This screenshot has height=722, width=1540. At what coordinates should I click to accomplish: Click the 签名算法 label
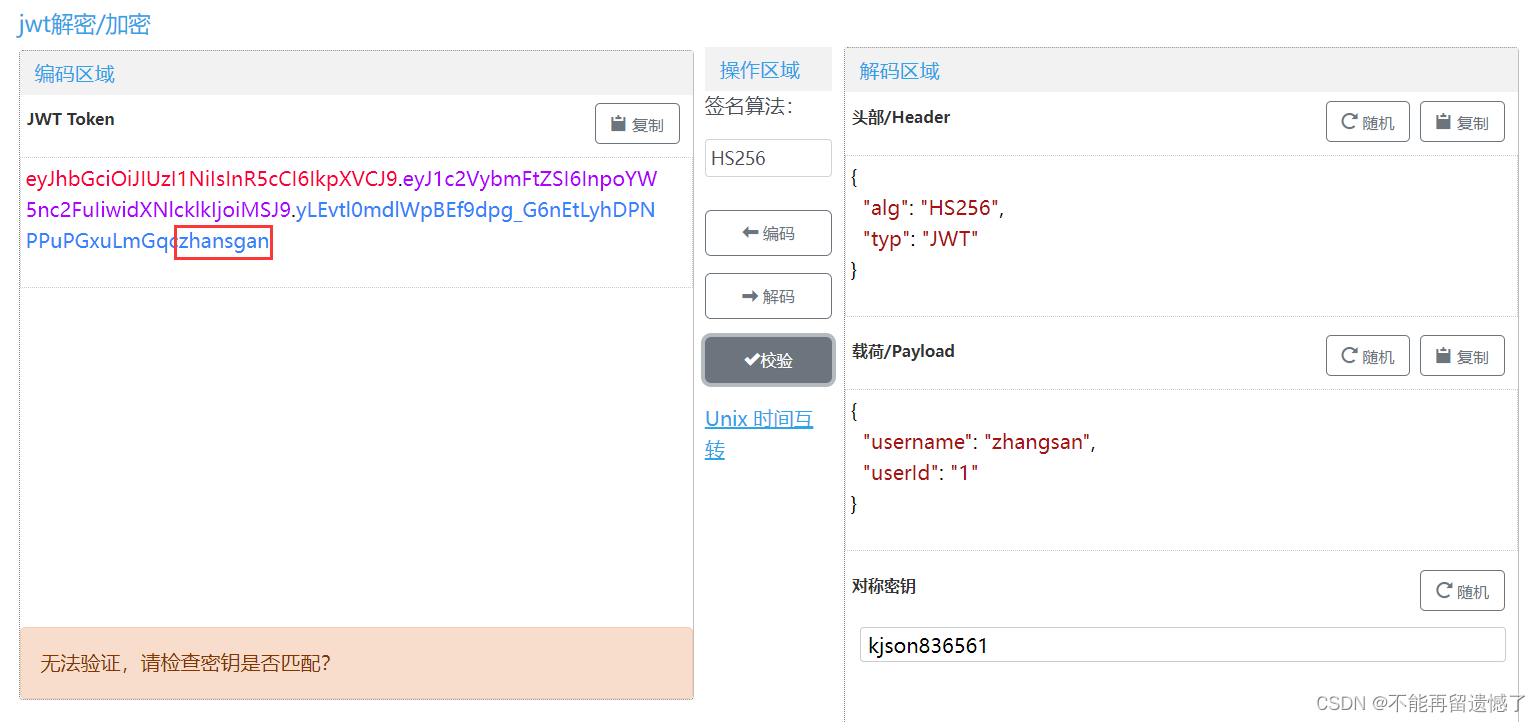pyautogui.click(x=748, y=106)
